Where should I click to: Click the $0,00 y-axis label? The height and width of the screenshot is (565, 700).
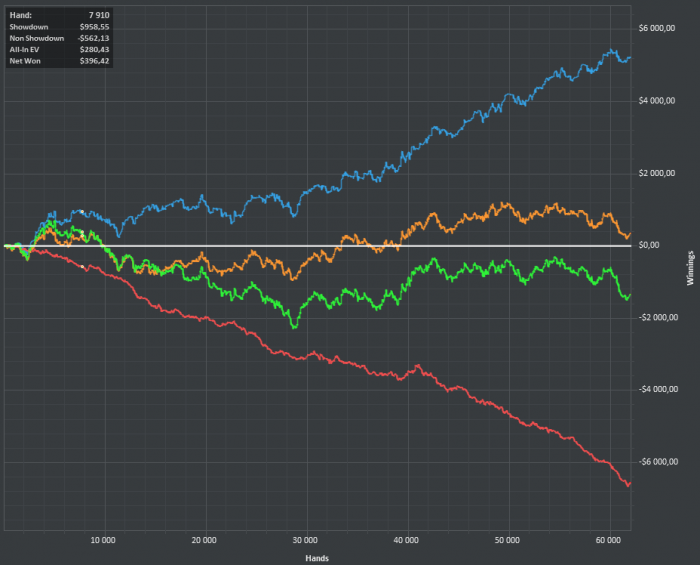pos(649,245)
